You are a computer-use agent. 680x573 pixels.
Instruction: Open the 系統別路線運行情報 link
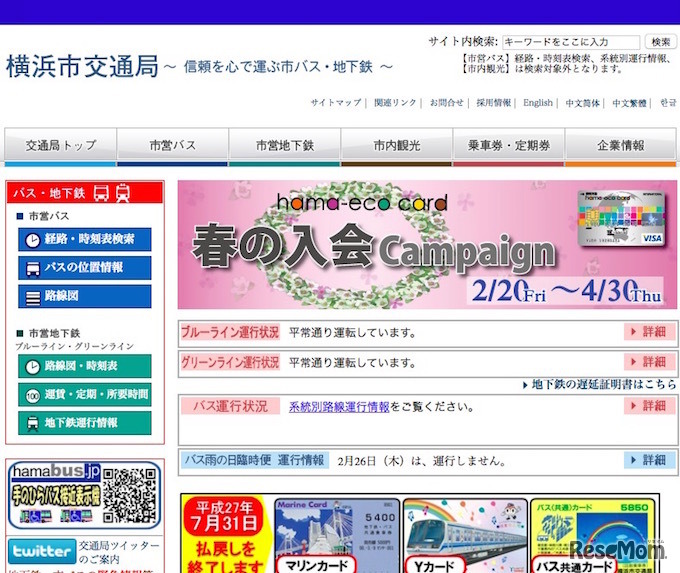tap(339, 407)
